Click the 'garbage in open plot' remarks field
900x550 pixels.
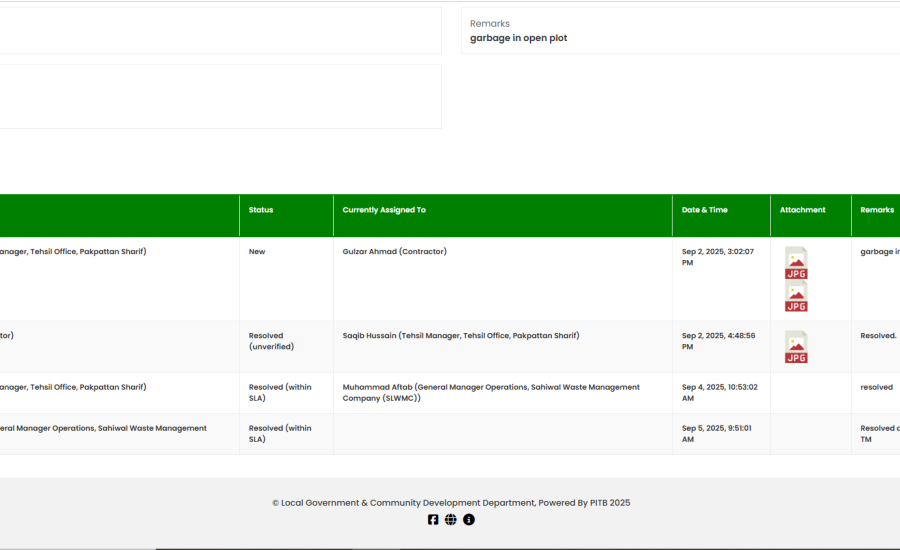[519, 38]
